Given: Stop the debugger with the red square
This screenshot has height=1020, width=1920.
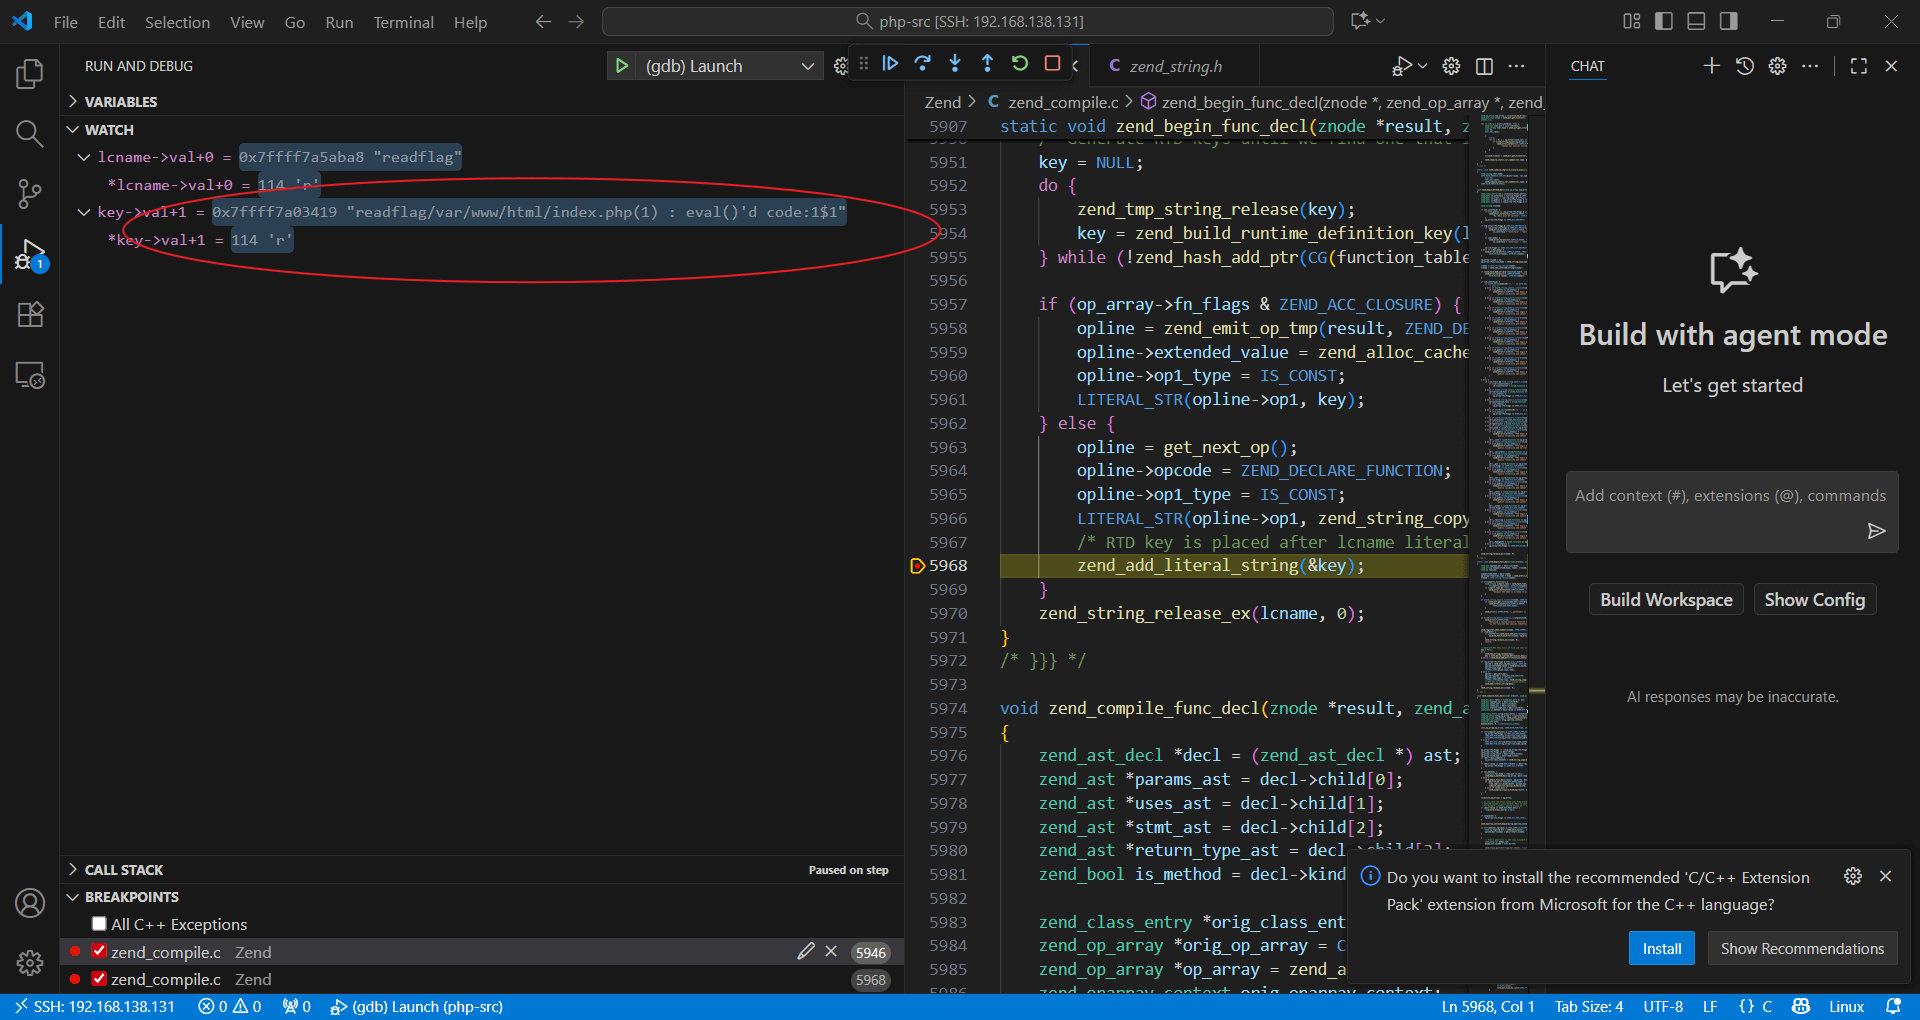Looking at the screenshot, I should pyautogui.click(x=1052, y=64).
